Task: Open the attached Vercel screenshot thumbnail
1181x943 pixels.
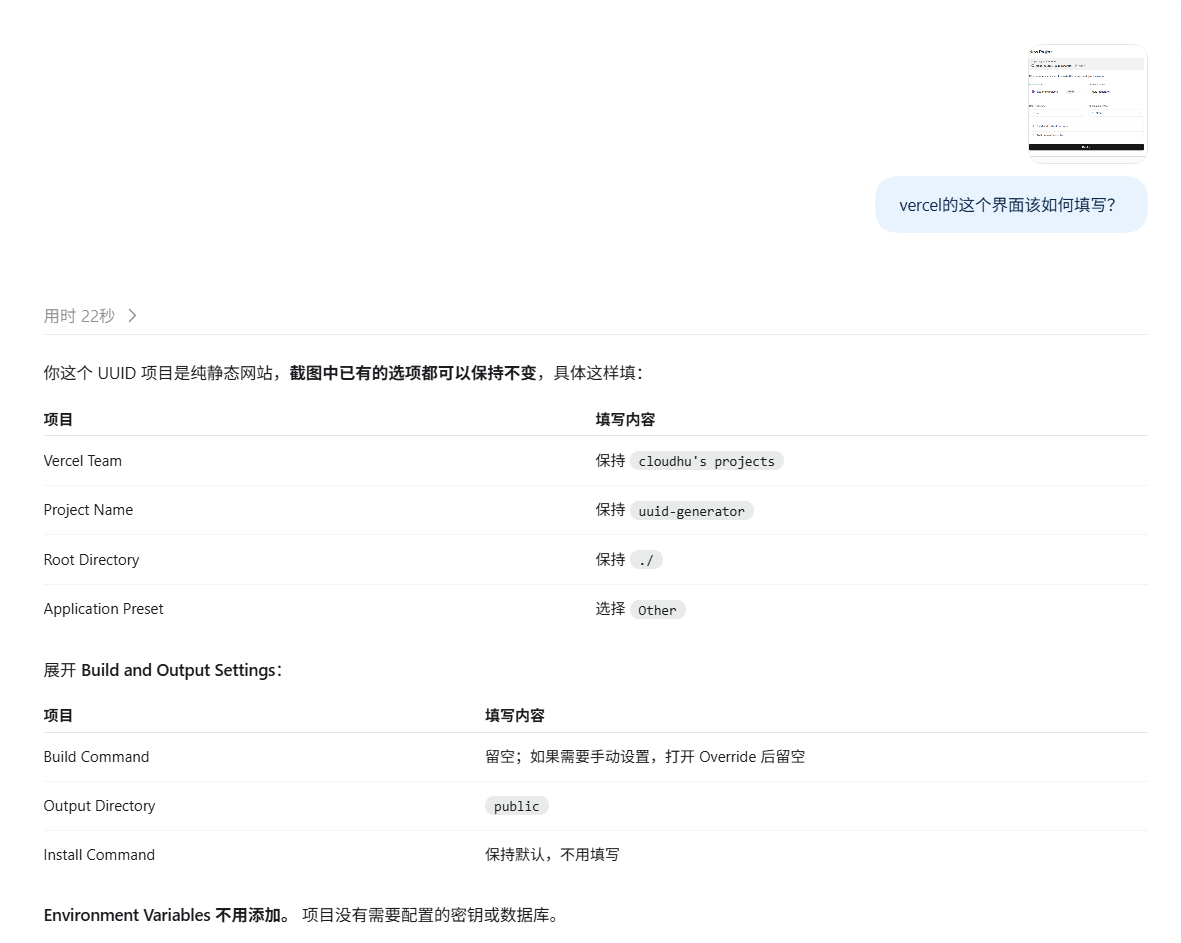Action: click(1087, 103)
